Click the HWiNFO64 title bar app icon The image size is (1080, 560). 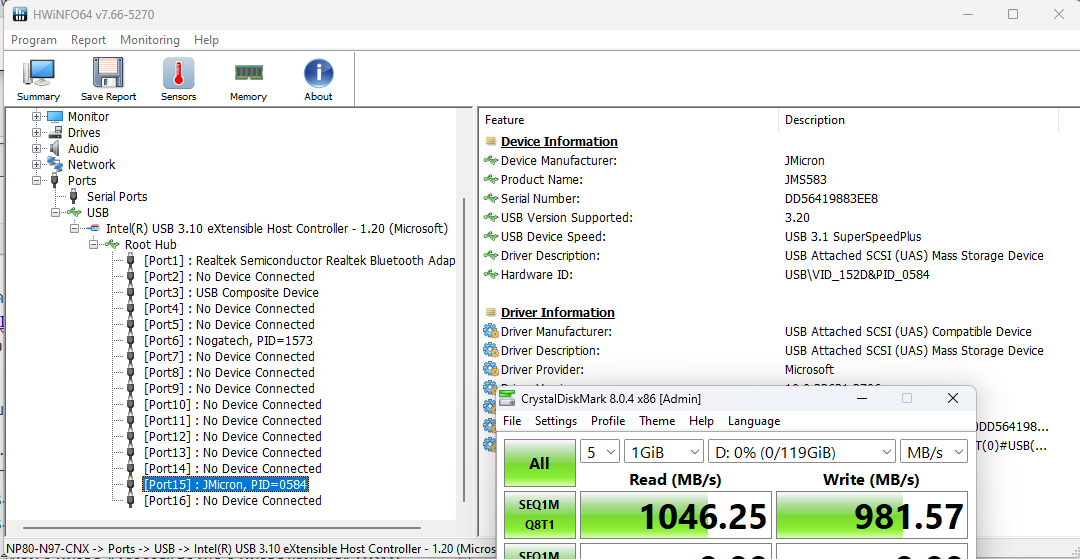point(20,14)
